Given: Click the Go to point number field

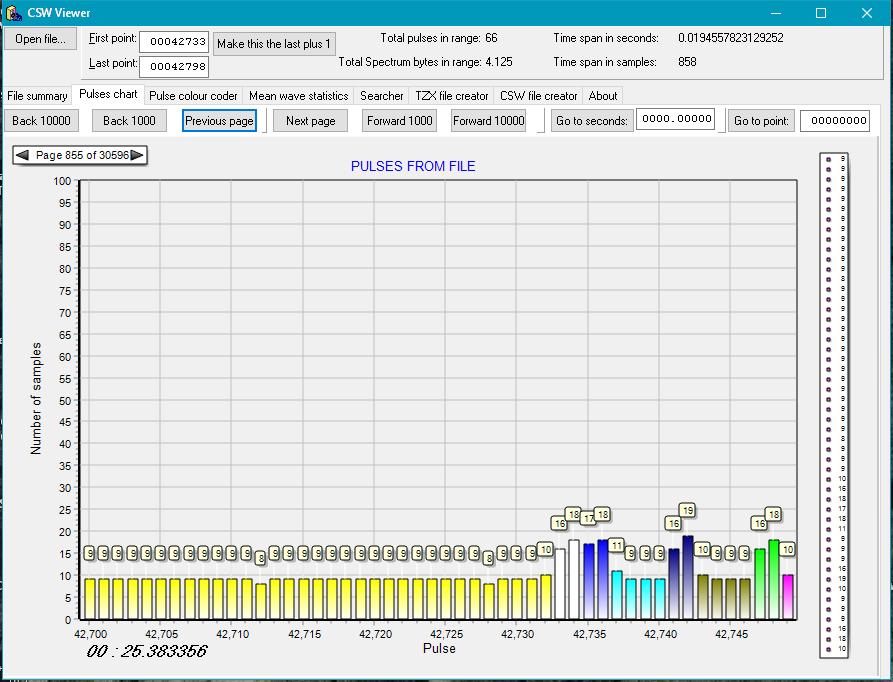Looking at the screenshot, I should click(x=834, y=121).
